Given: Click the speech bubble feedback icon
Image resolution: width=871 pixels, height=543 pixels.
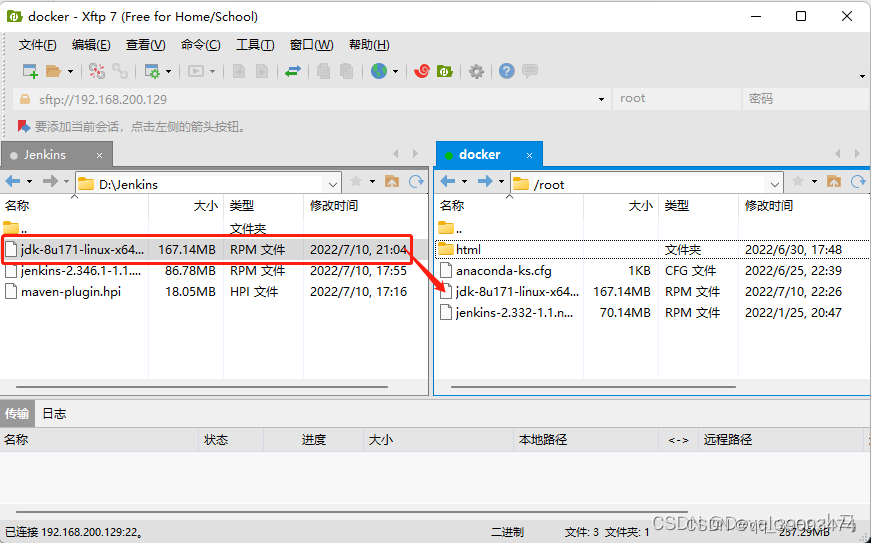Looking at the screenshot, I should click(530, 71).
